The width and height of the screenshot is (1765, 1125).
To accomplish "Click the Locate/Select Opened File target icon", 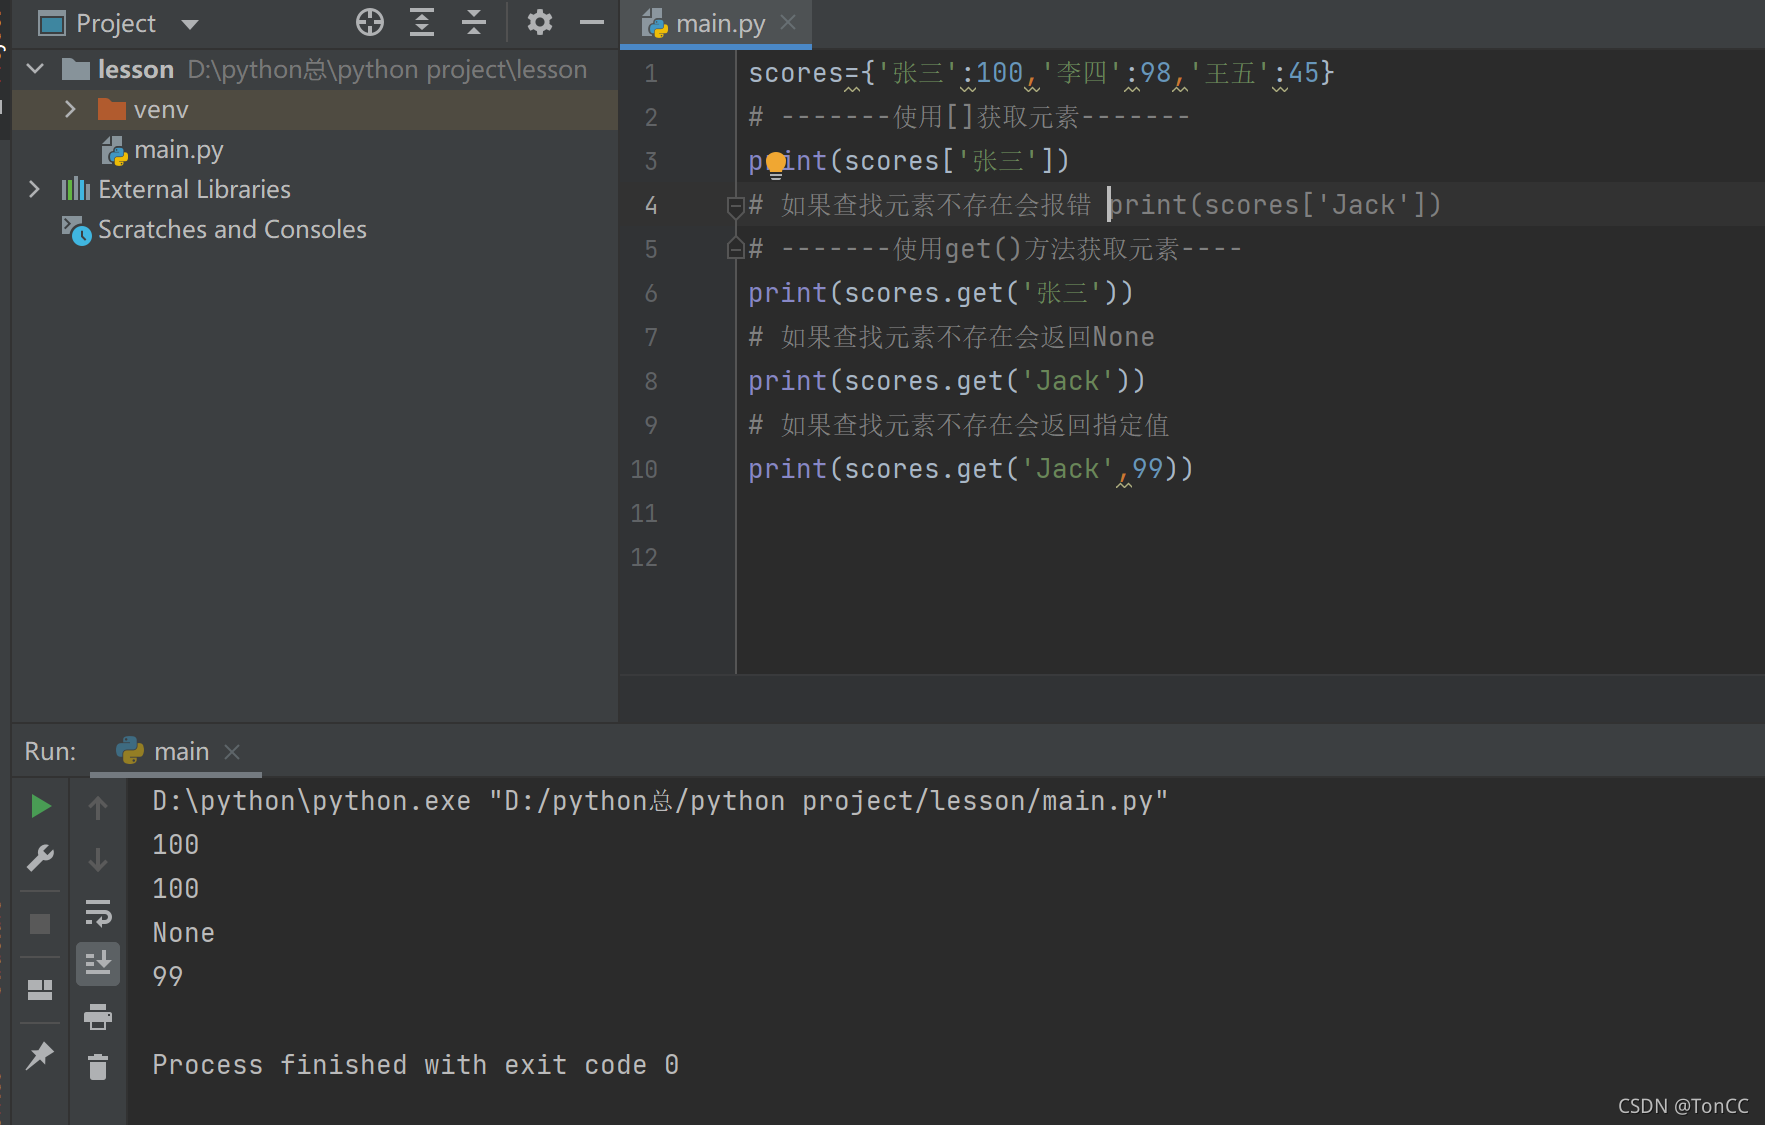I will (370, 22).
